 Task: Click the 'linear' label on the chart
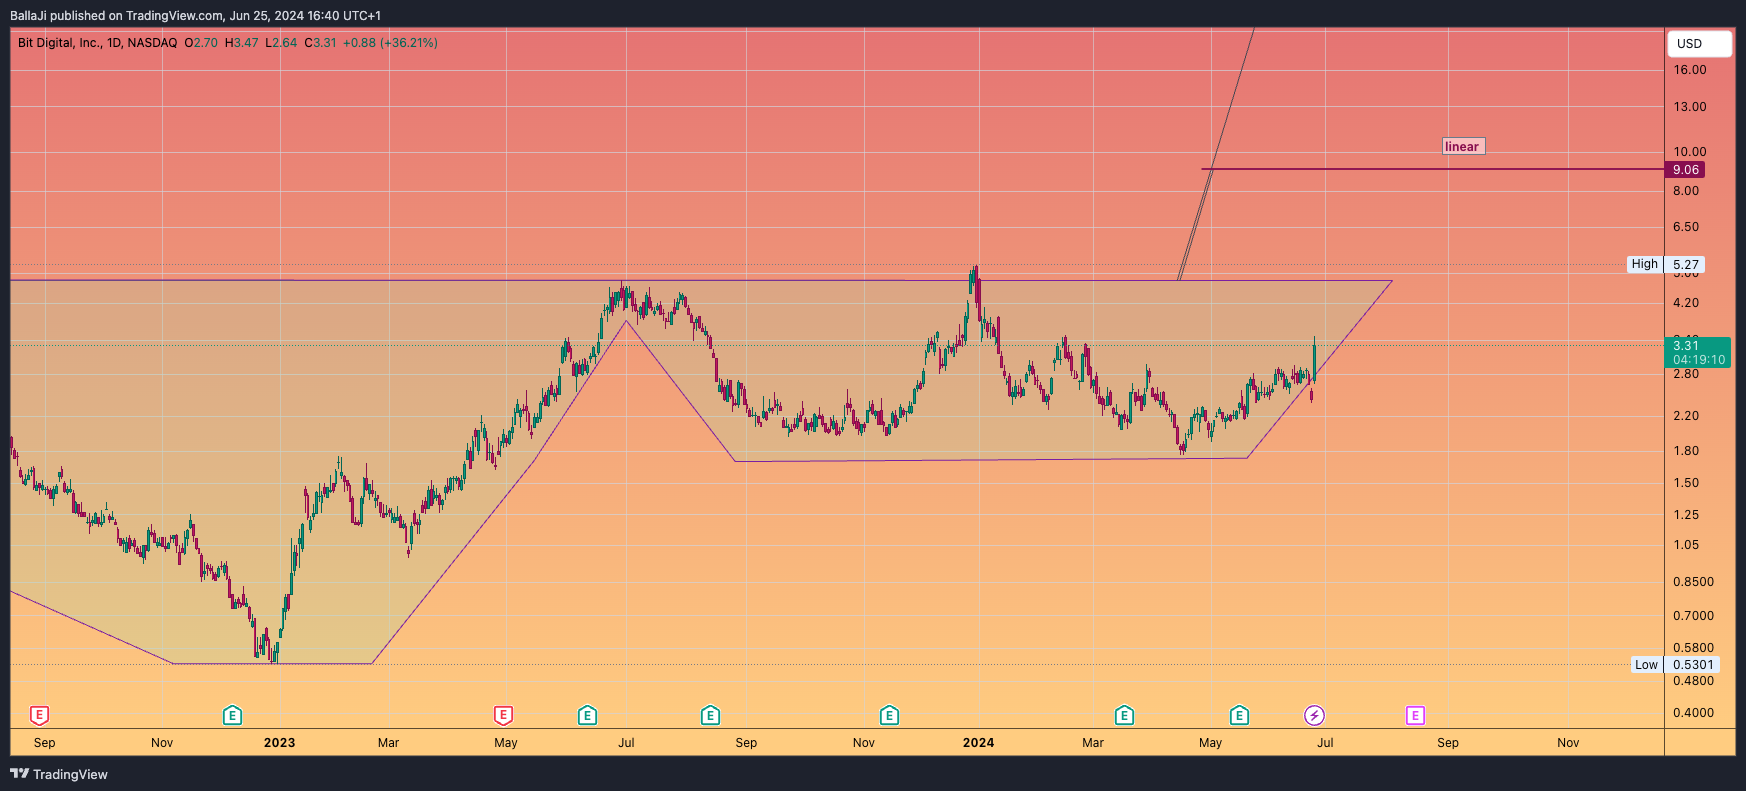[1462, 146]
